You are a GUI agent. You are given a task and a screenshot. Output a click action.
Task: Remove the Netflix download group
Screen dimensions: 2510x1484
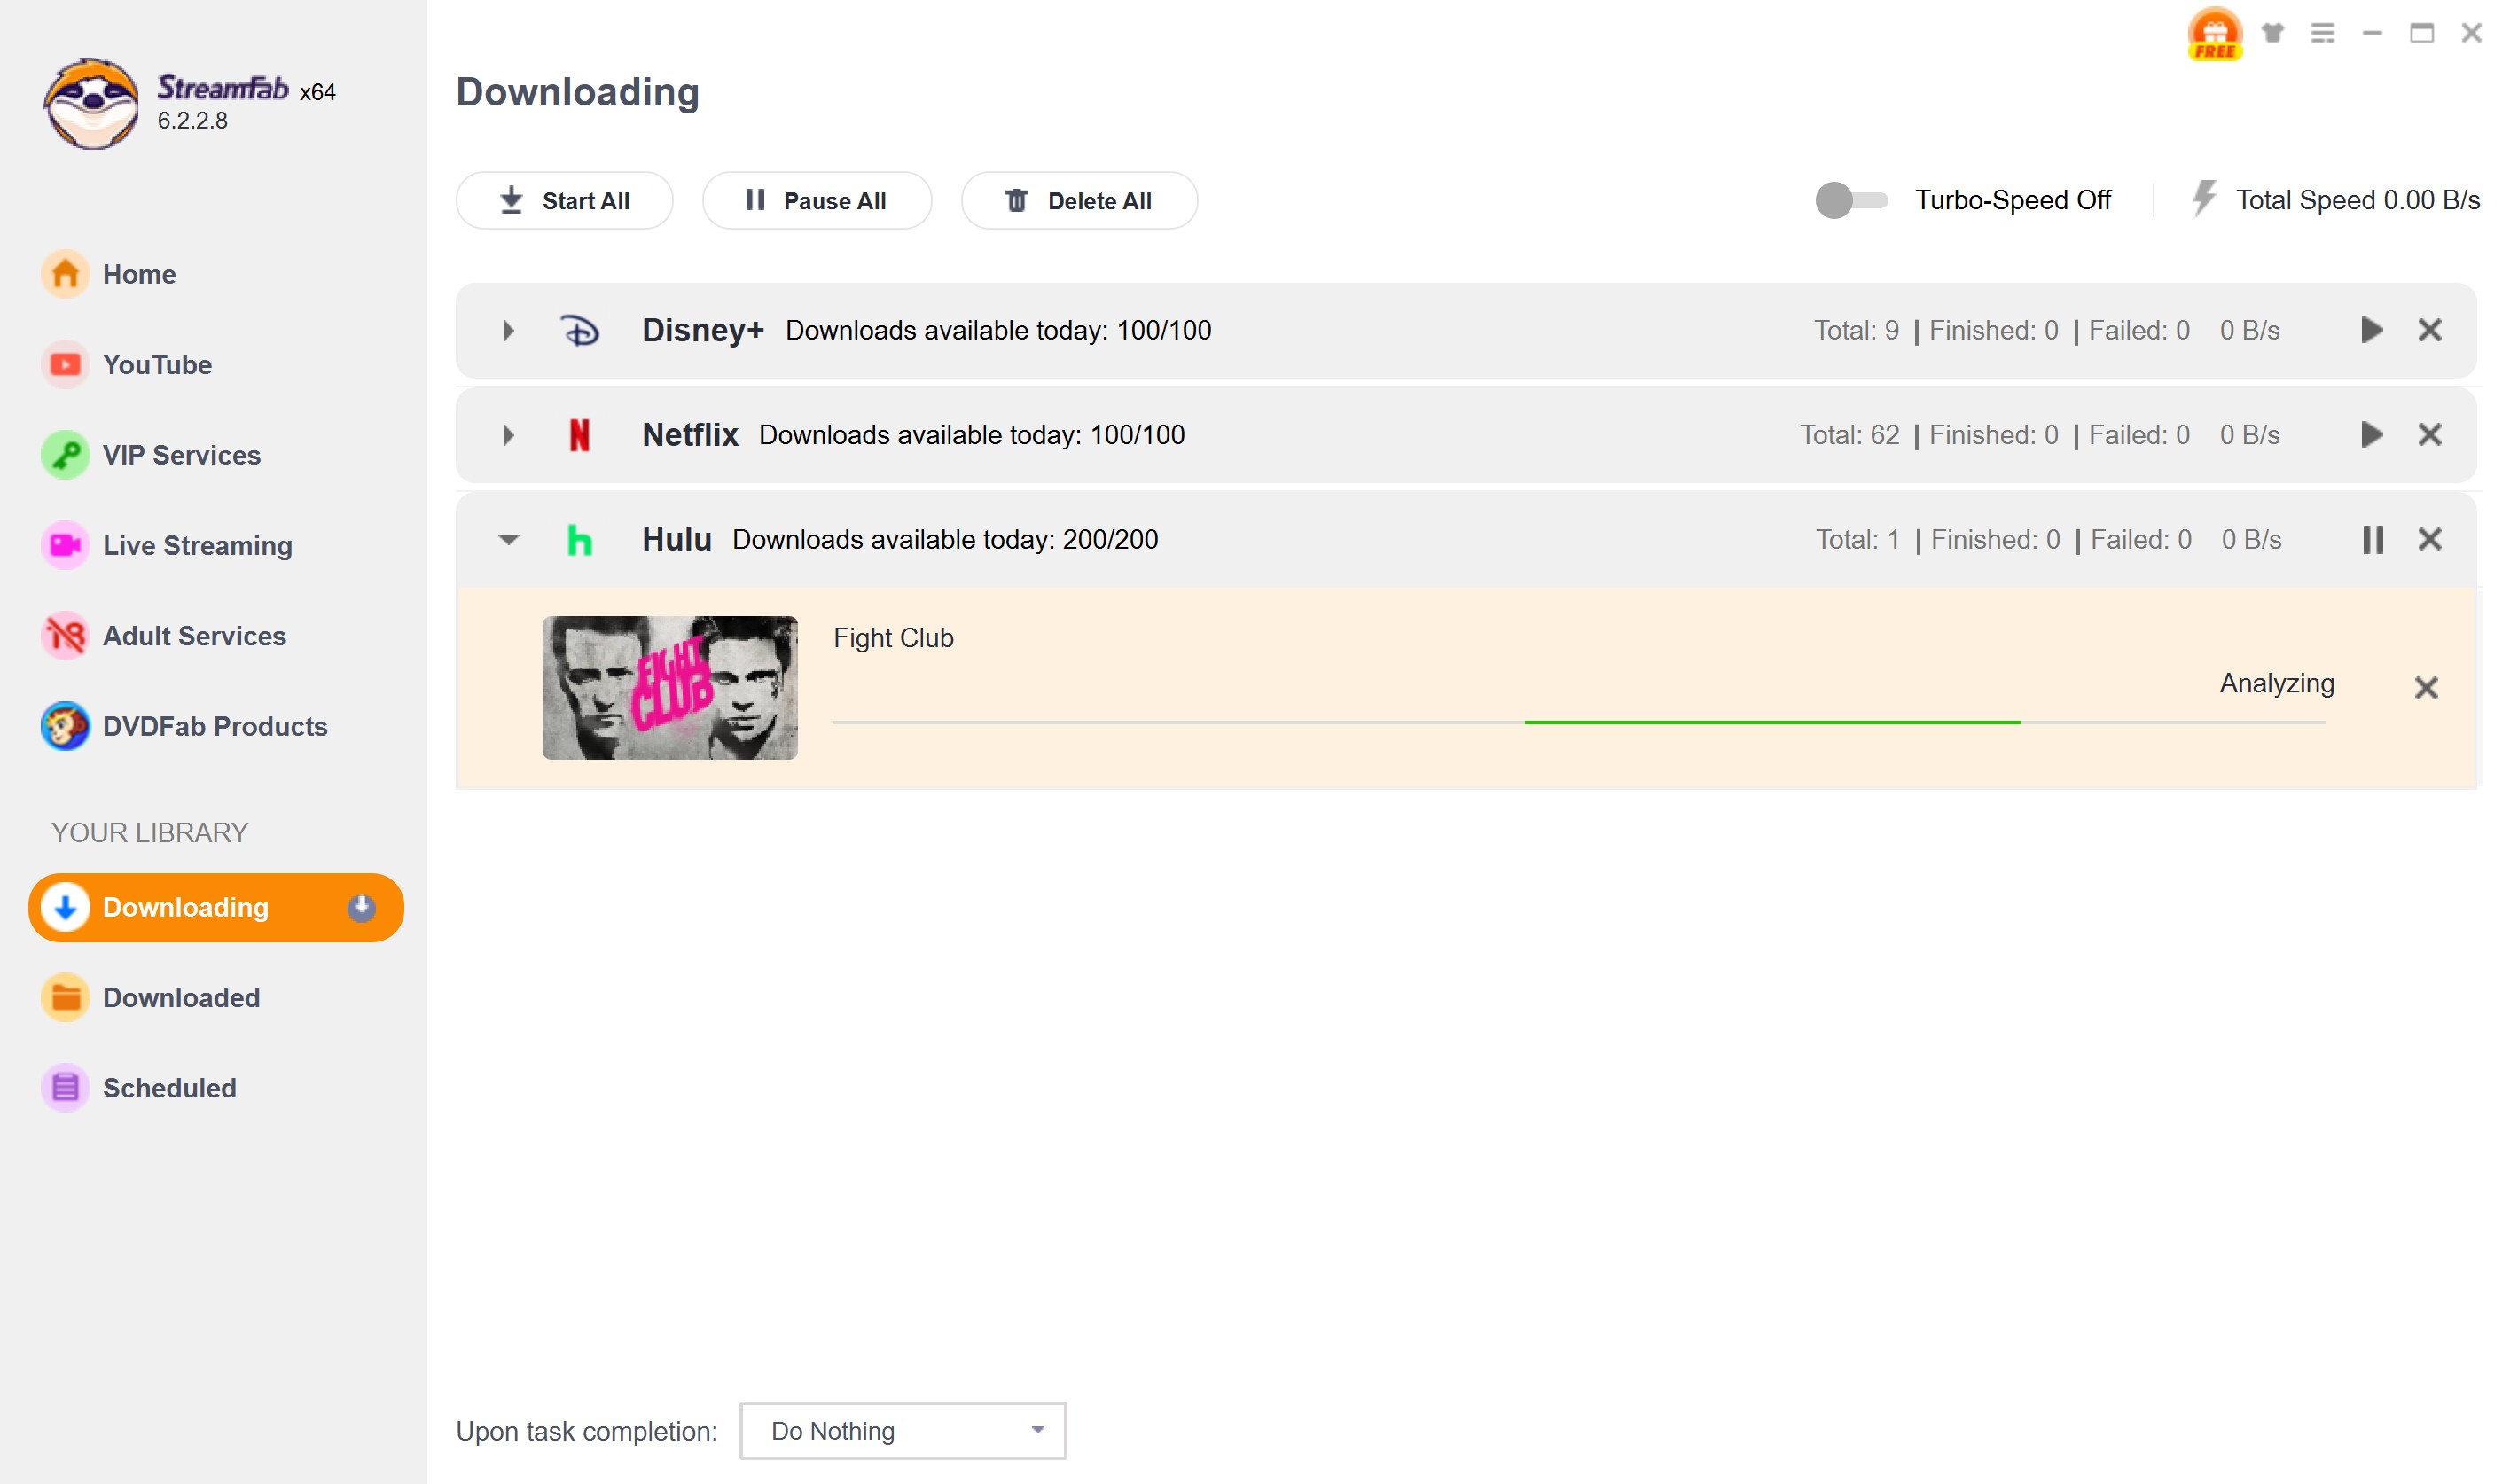click(x=2429, y=435)
